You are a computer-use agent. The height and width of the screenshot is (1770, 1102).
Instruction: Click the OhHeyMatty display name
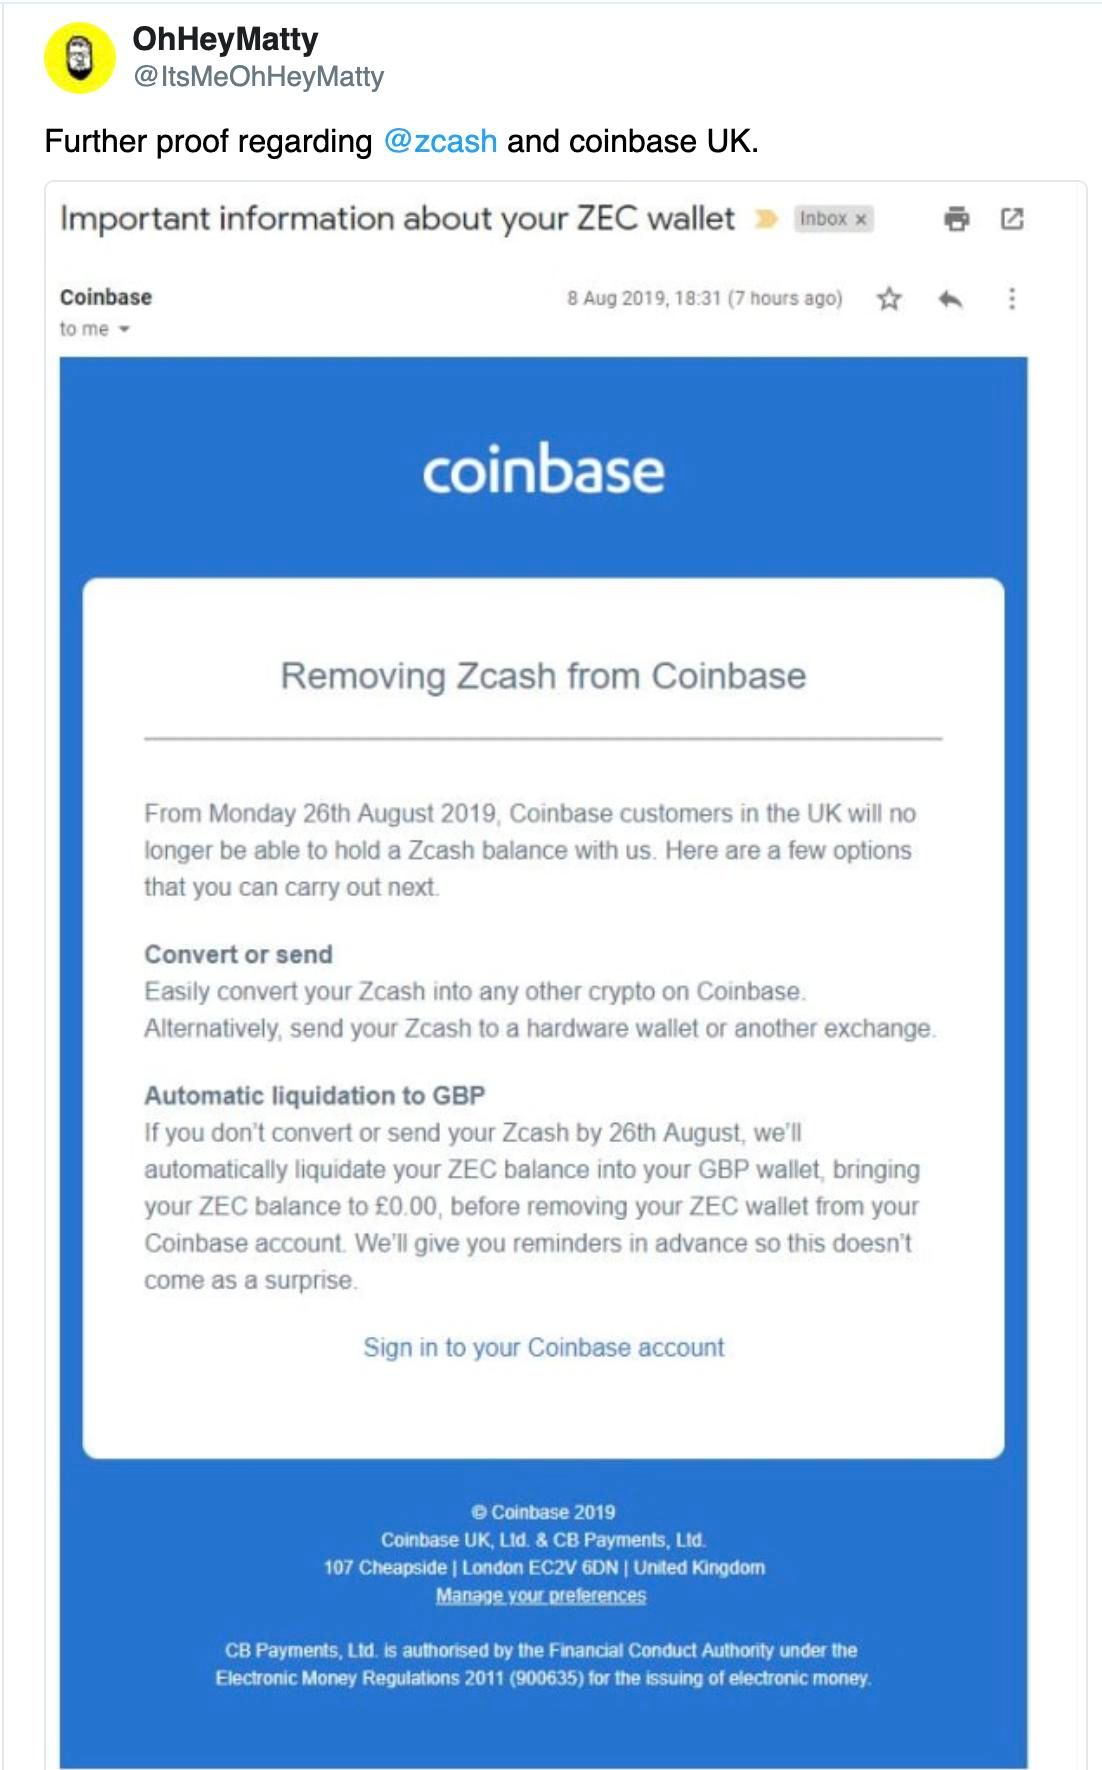[x=225, y=39]
